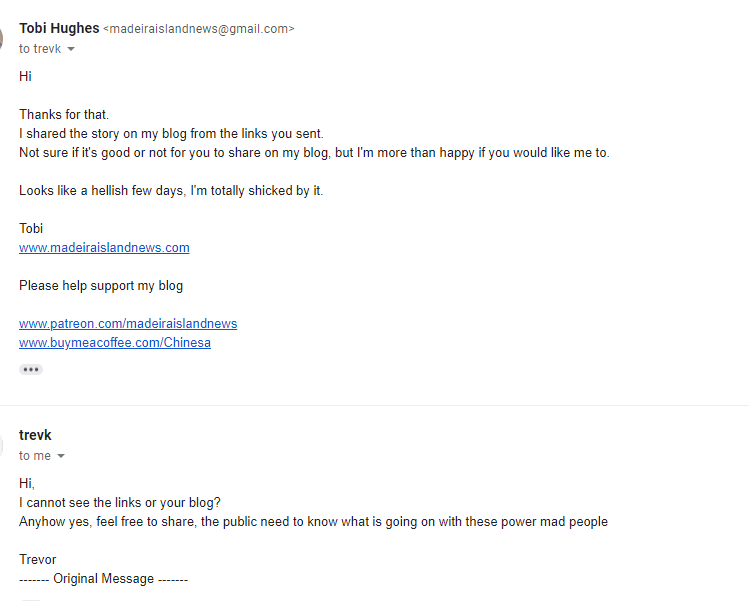The width and height of the screenshot is (749, 601).
Task: Click the "to me" recipient text
Action: click(x=35, y=456)
